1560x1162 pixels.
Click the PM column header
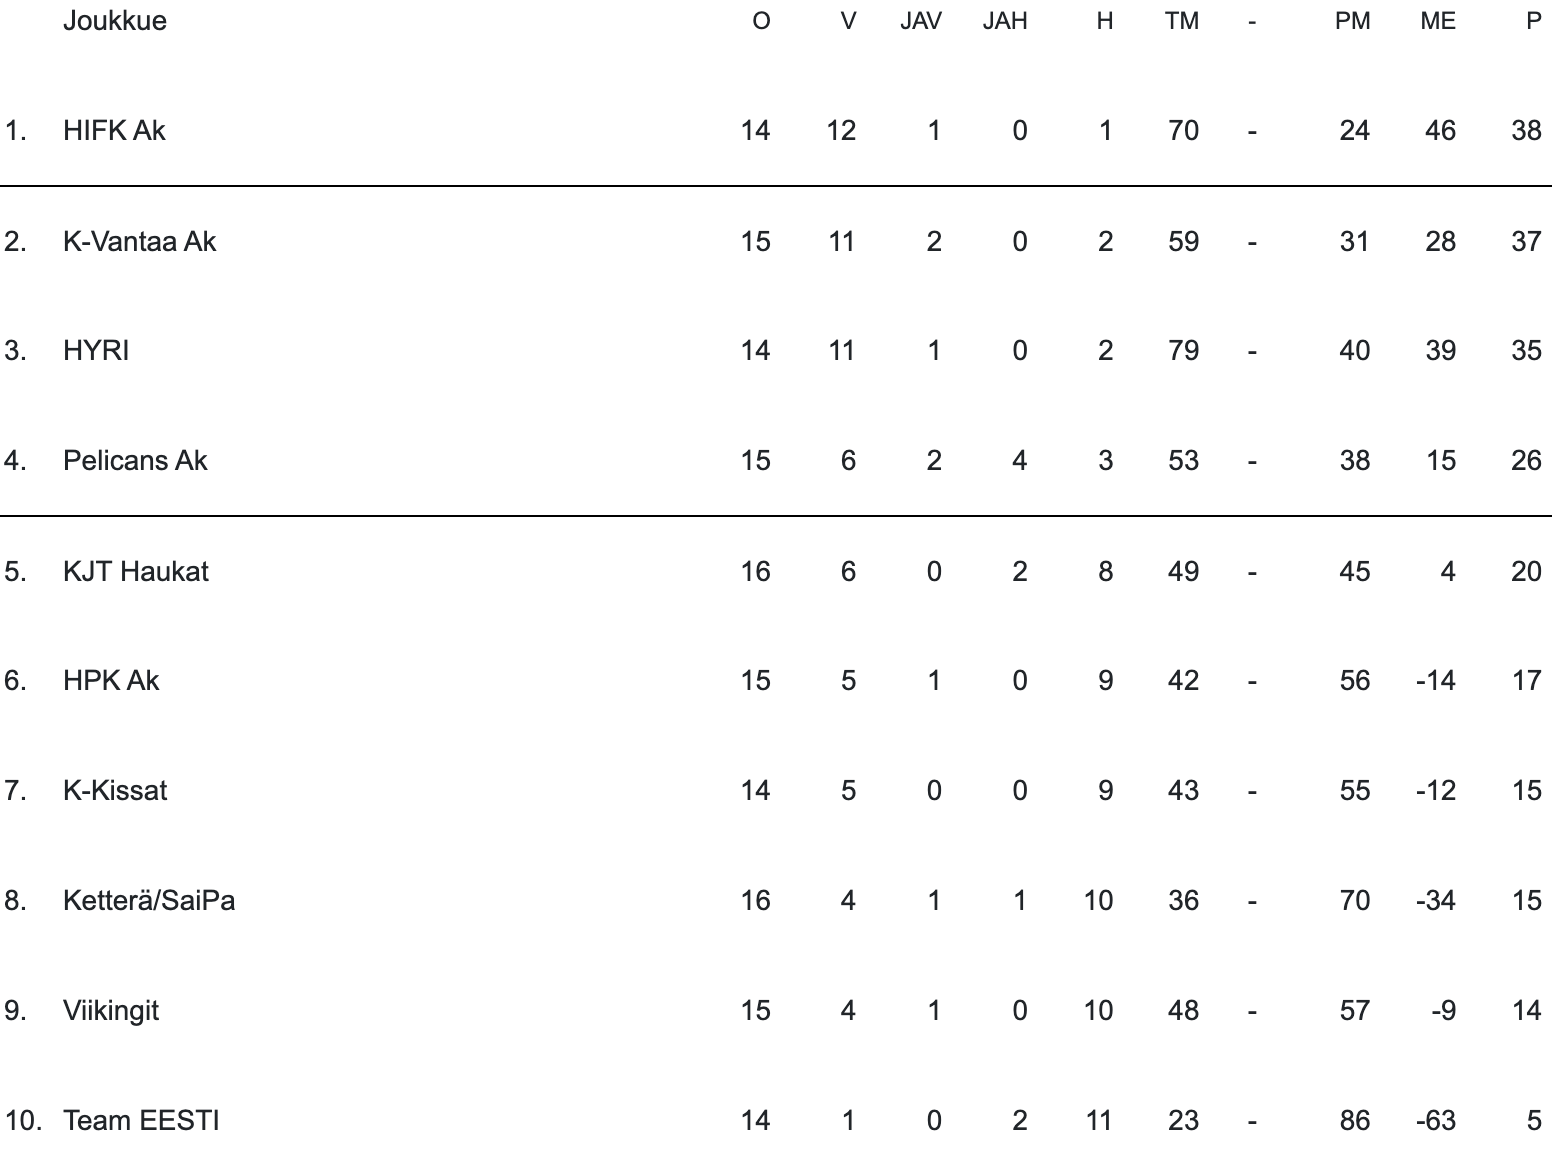(1352, 21)
